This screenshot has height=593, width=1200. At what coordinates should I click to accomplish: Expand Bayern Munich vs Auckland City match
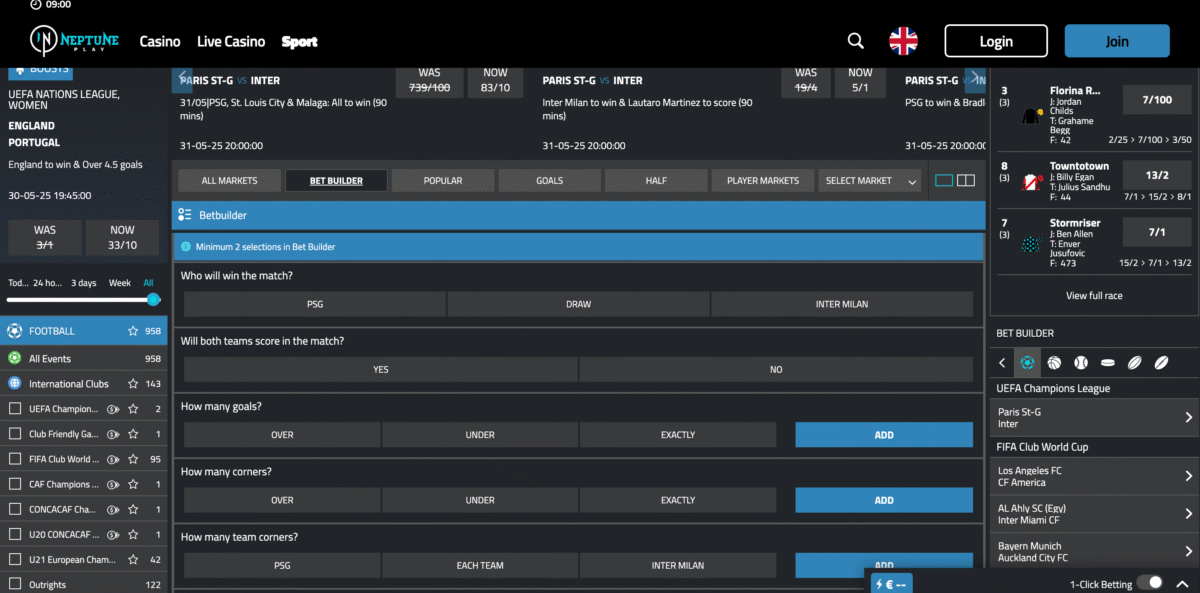(x=1094, y=552)
